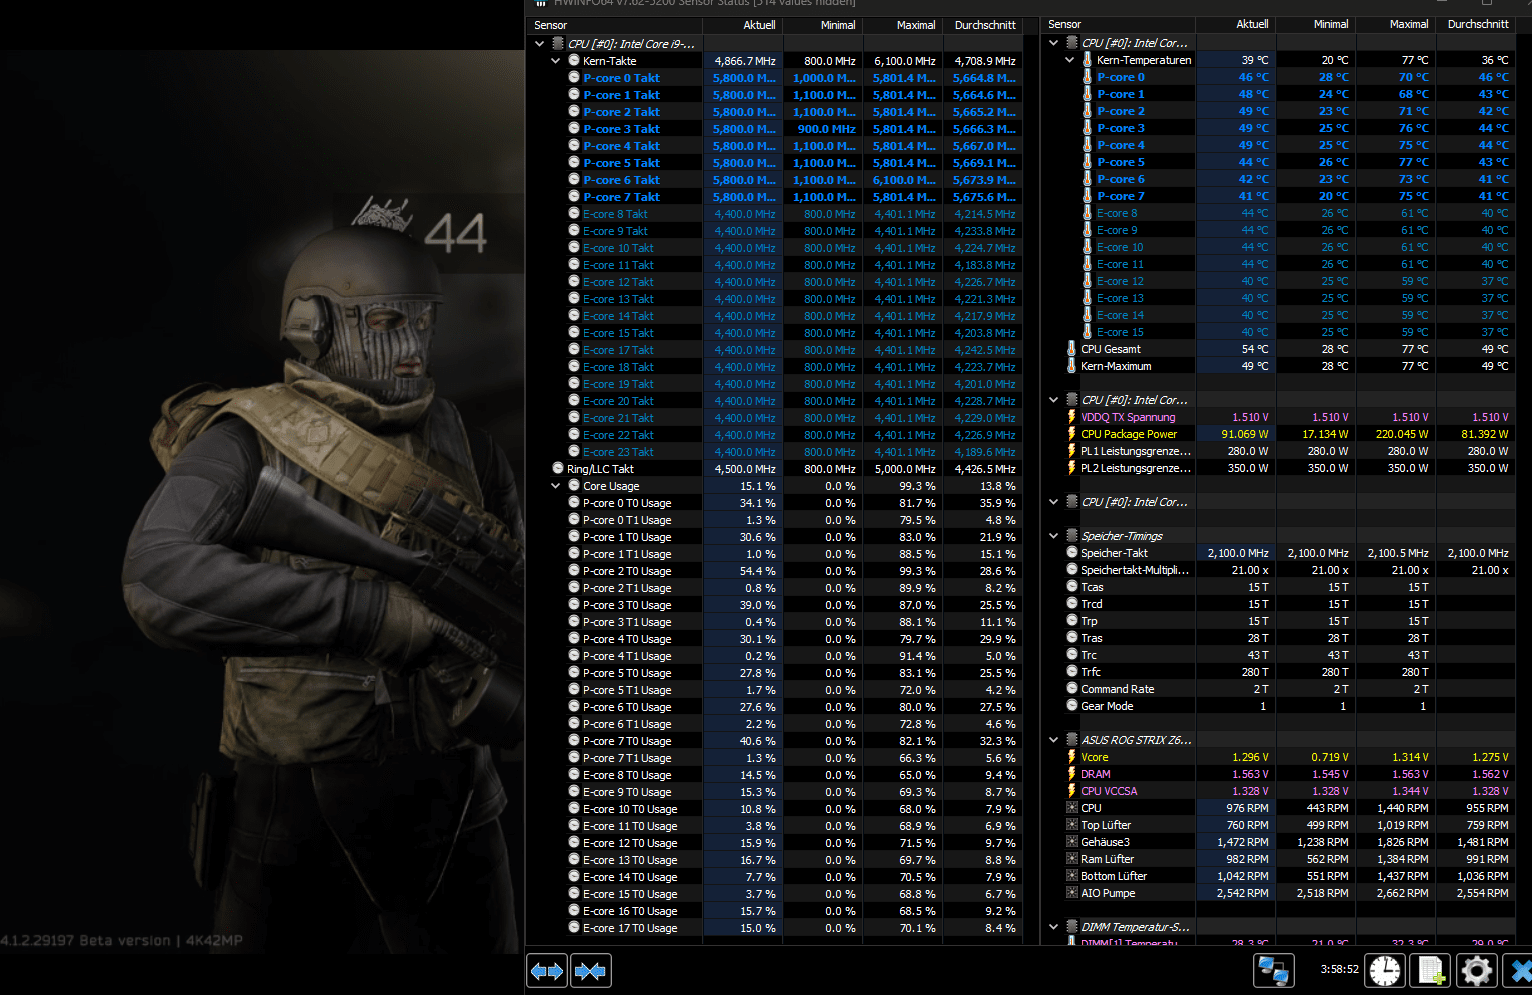Click clock icon beside Ring/LLC Takt
This screenshot has width=1532, height=995.
(558, 469)
